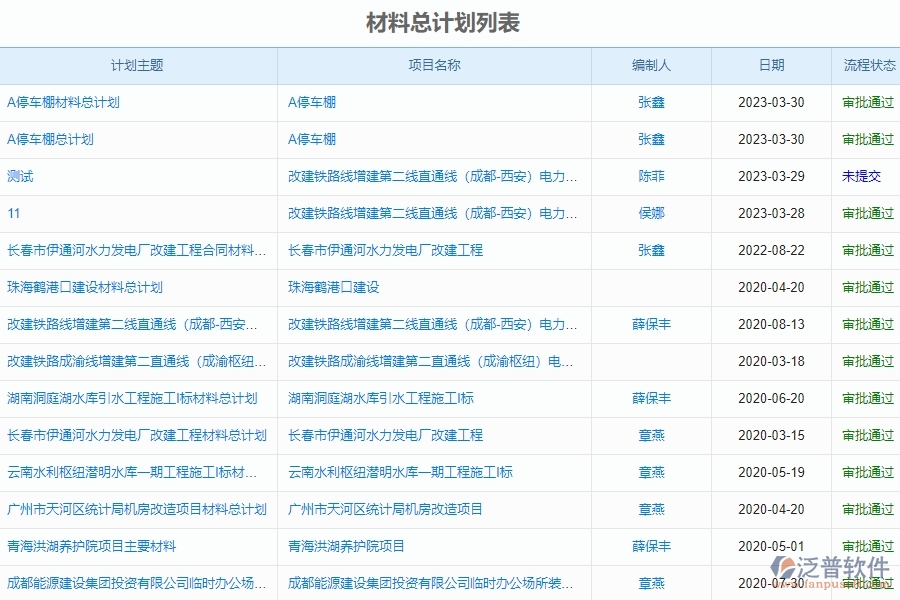Open plan A停车棚总计划
Viewport: 900px width, 600px height.
click(50, 139)
